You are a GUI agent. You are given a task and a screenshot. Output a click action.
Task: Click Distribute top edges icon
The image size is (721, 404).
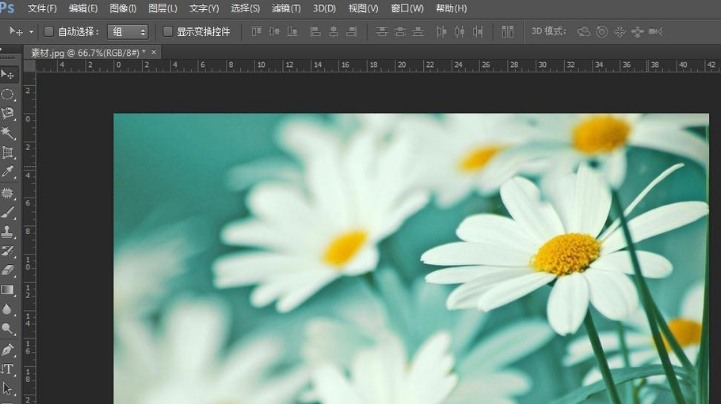(382, 32)
